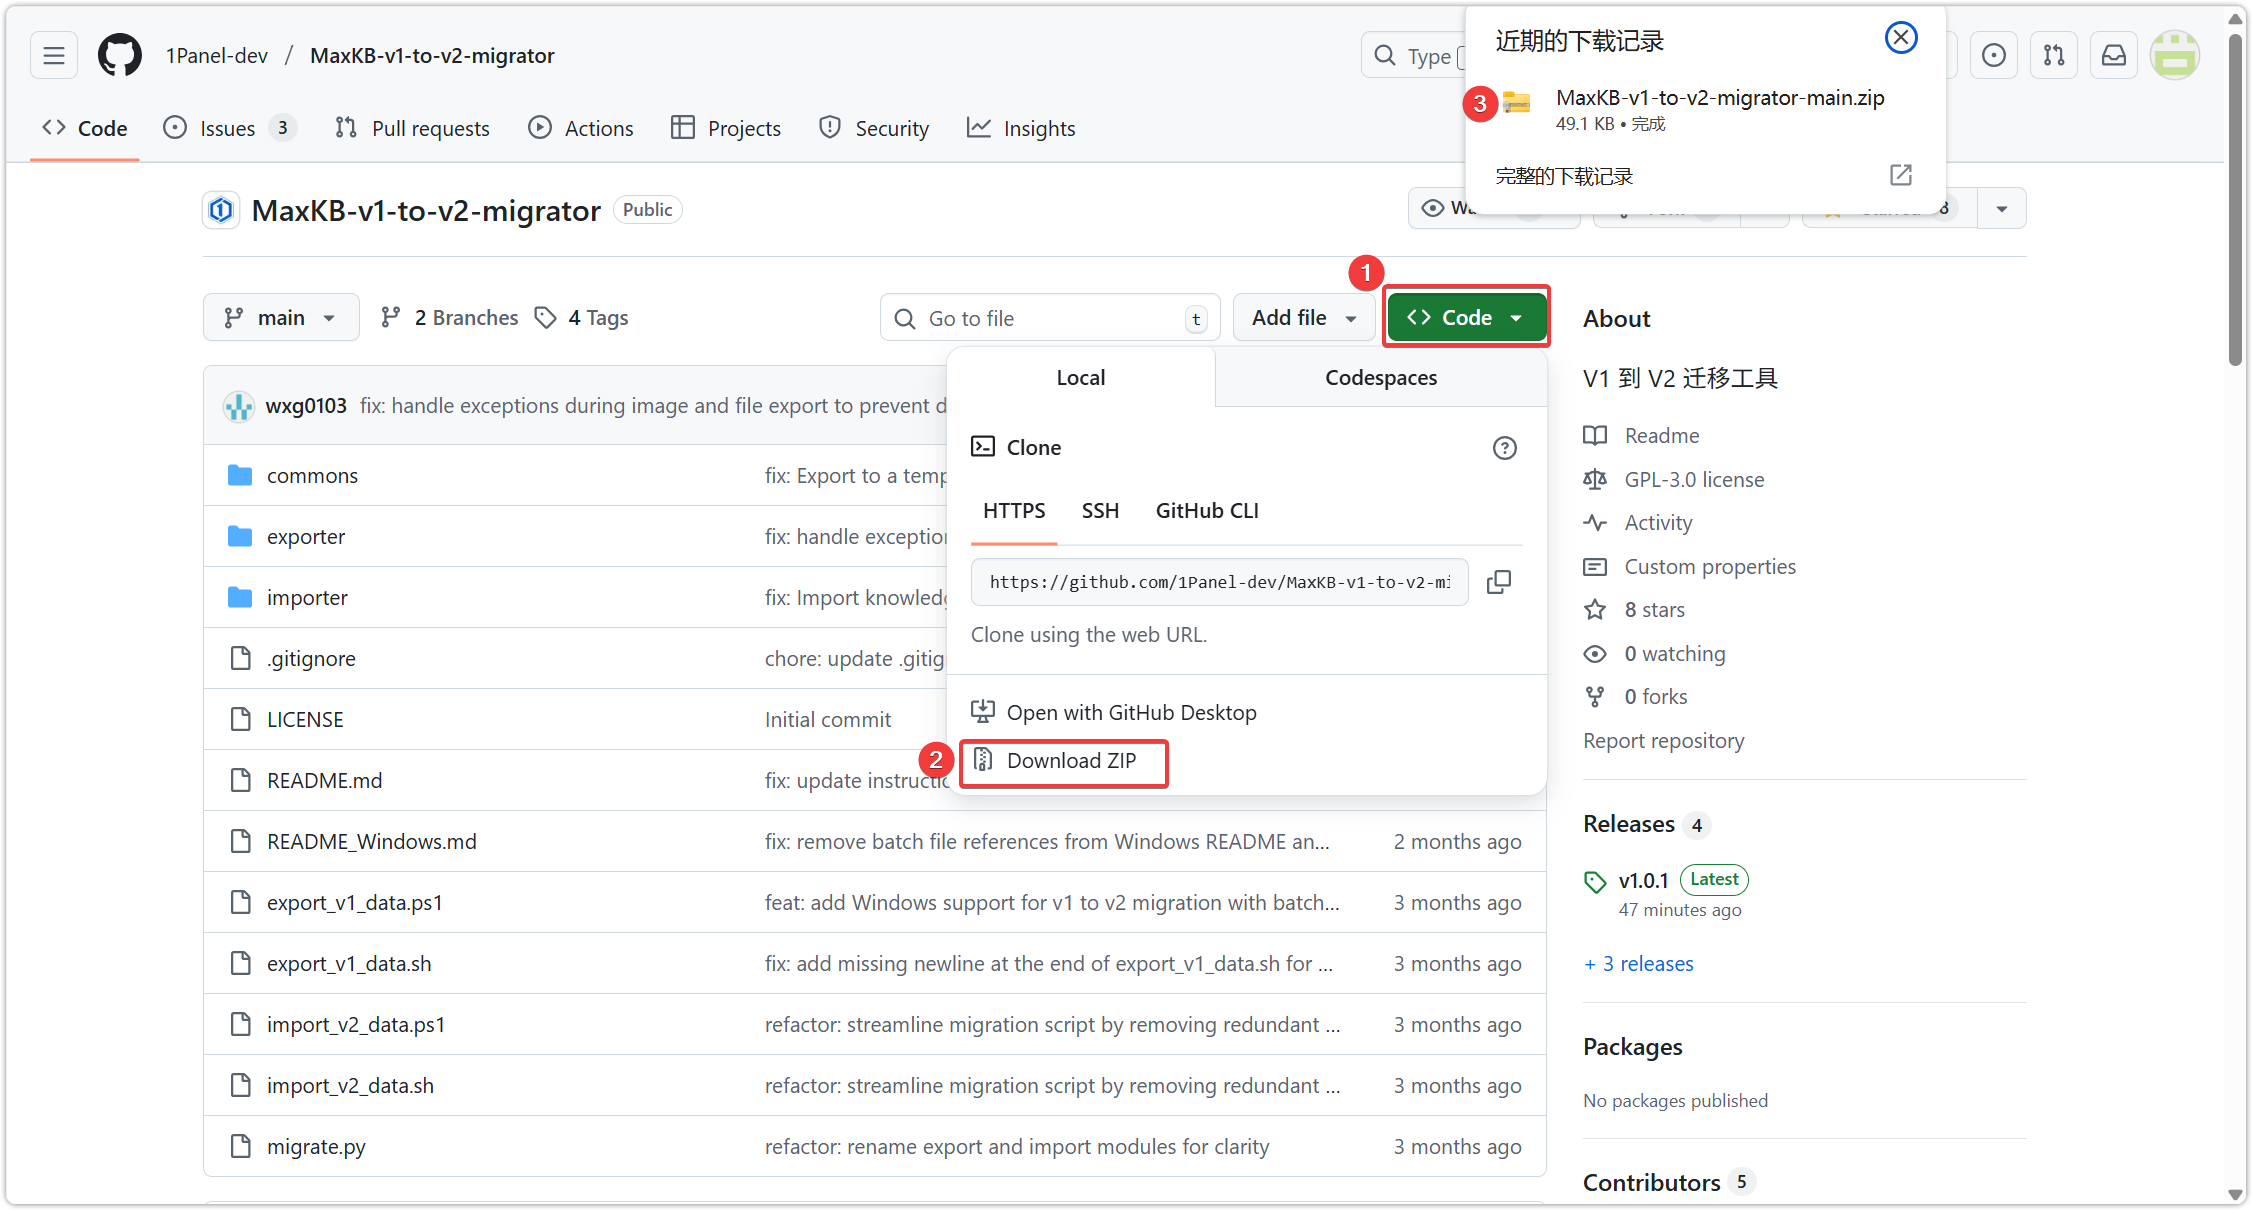
Task: Open the hamburger navigation menu
Action: click(x=54, y=55)
